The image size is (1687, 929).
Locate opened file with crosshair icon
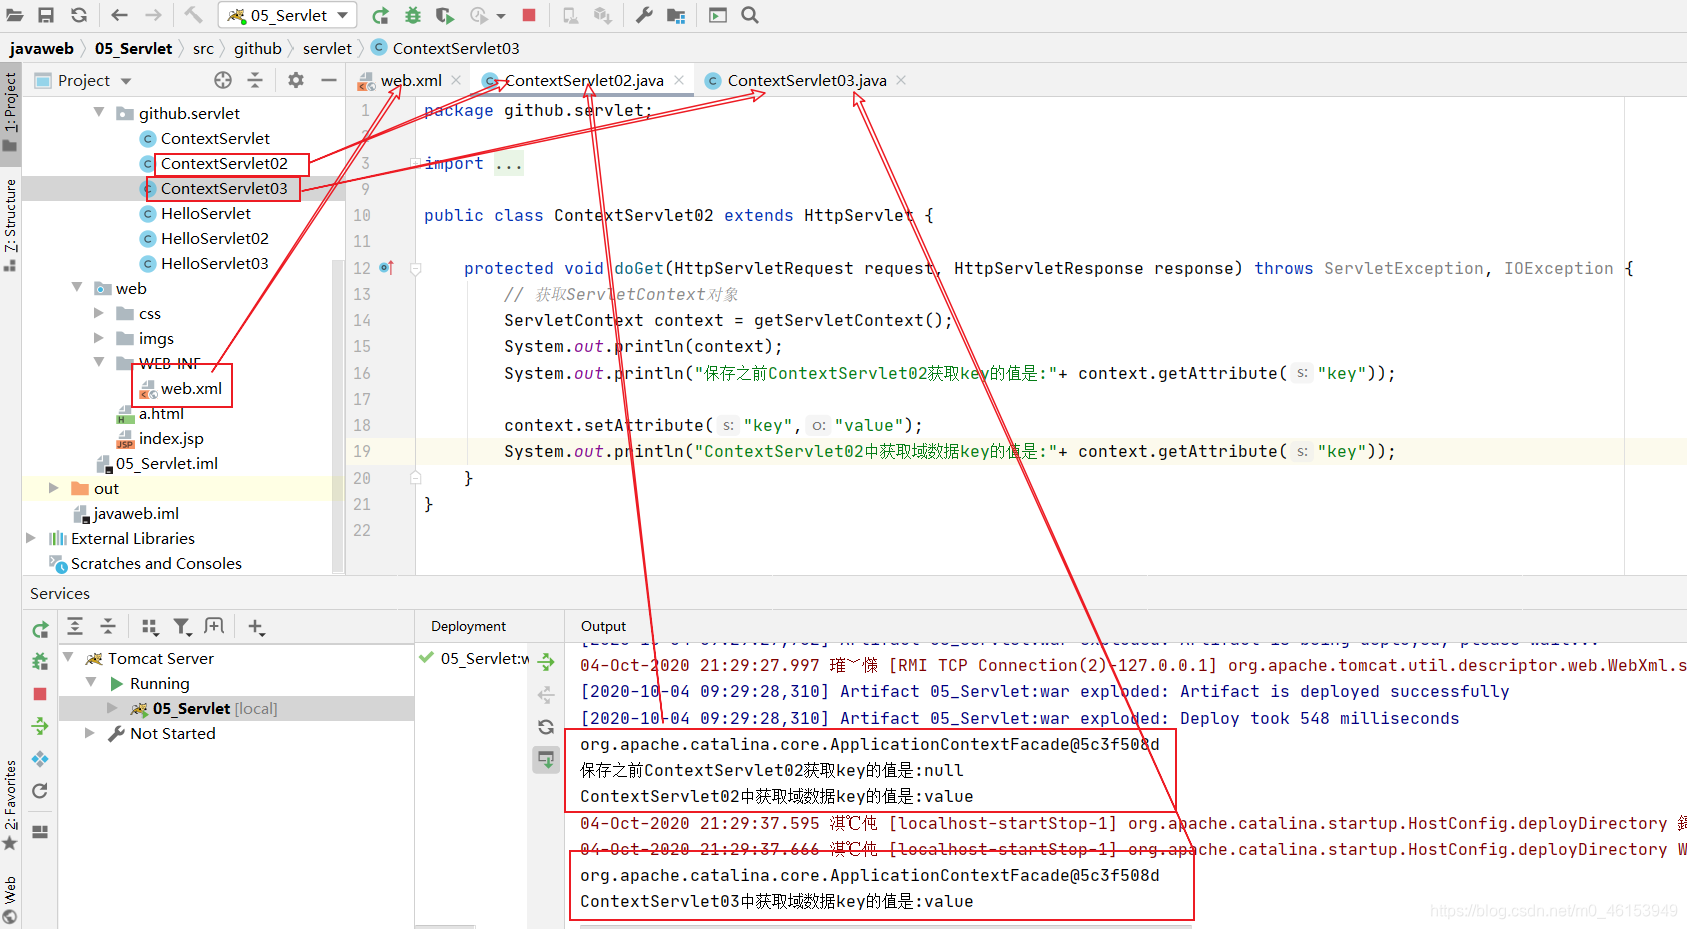click(x=223, y=80)
